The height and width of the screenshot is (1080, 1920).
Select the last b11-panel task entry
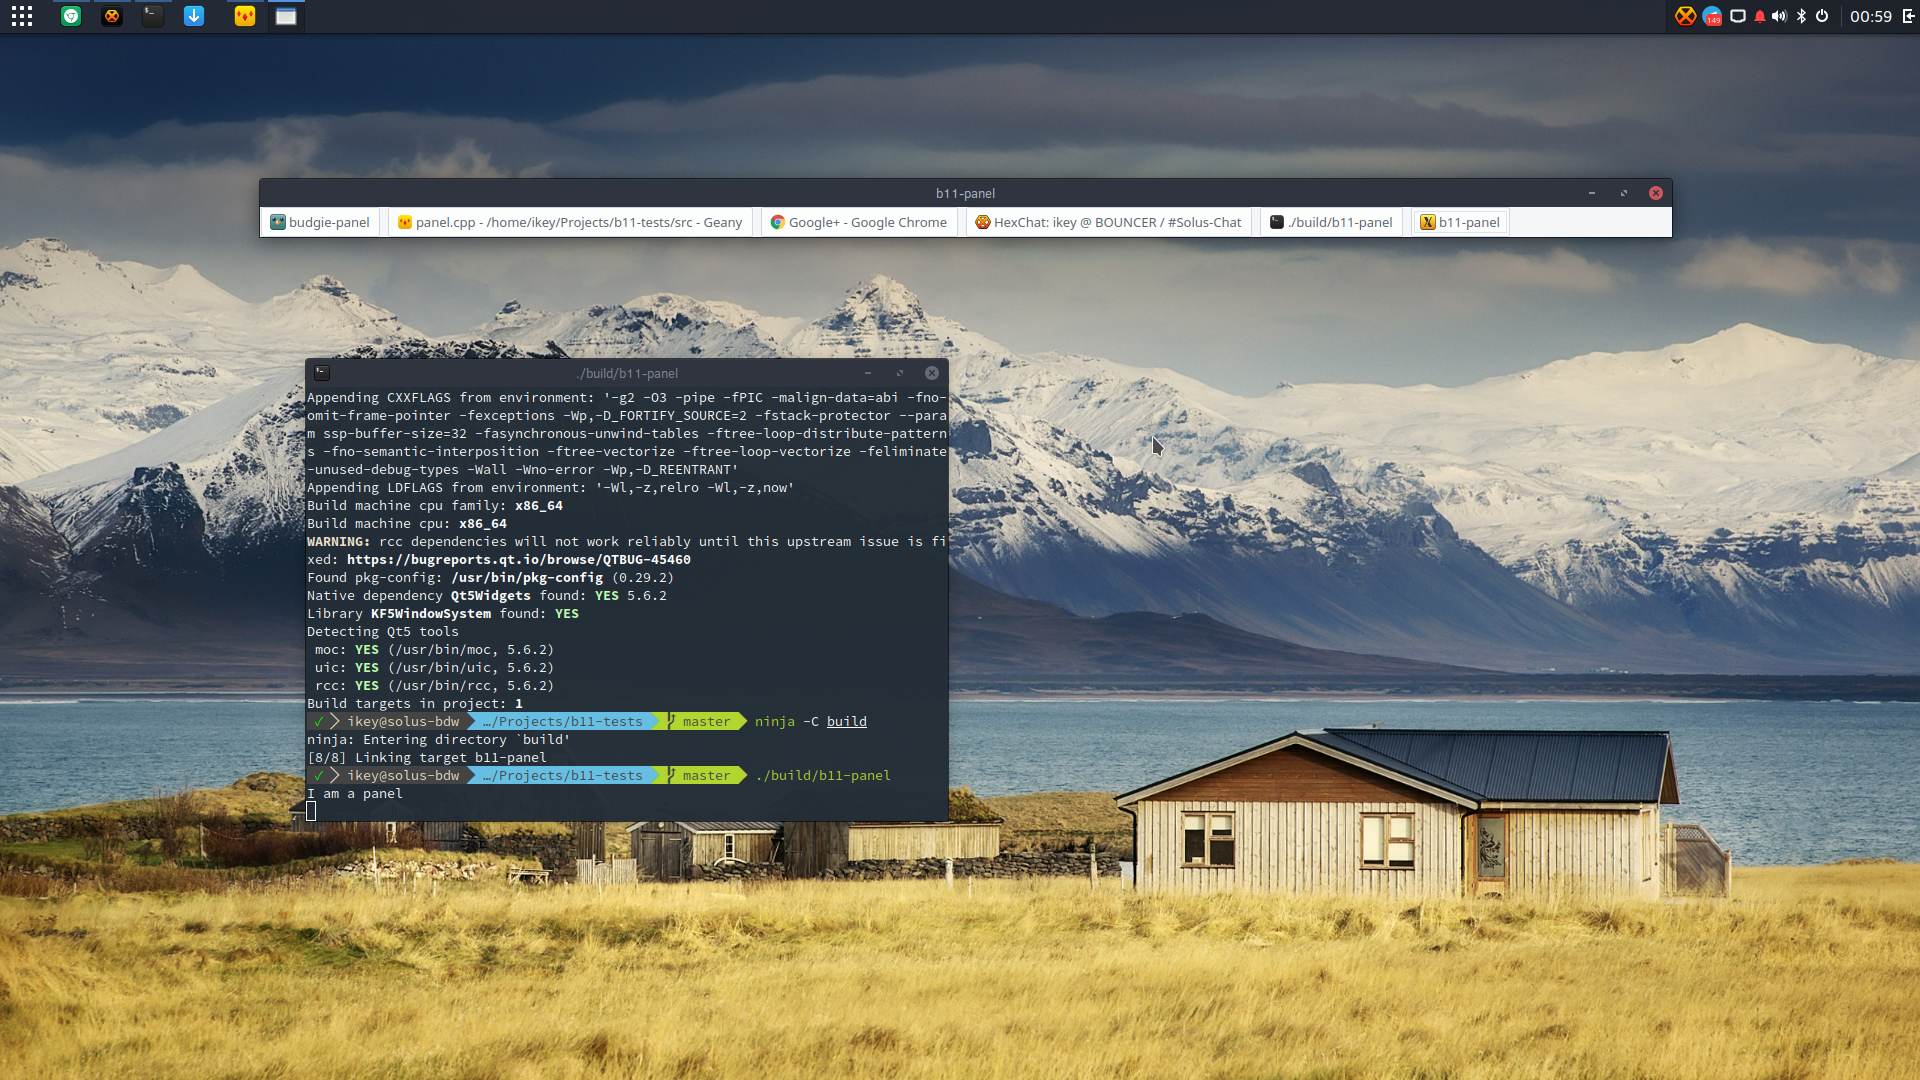[x=1460, y=222]
